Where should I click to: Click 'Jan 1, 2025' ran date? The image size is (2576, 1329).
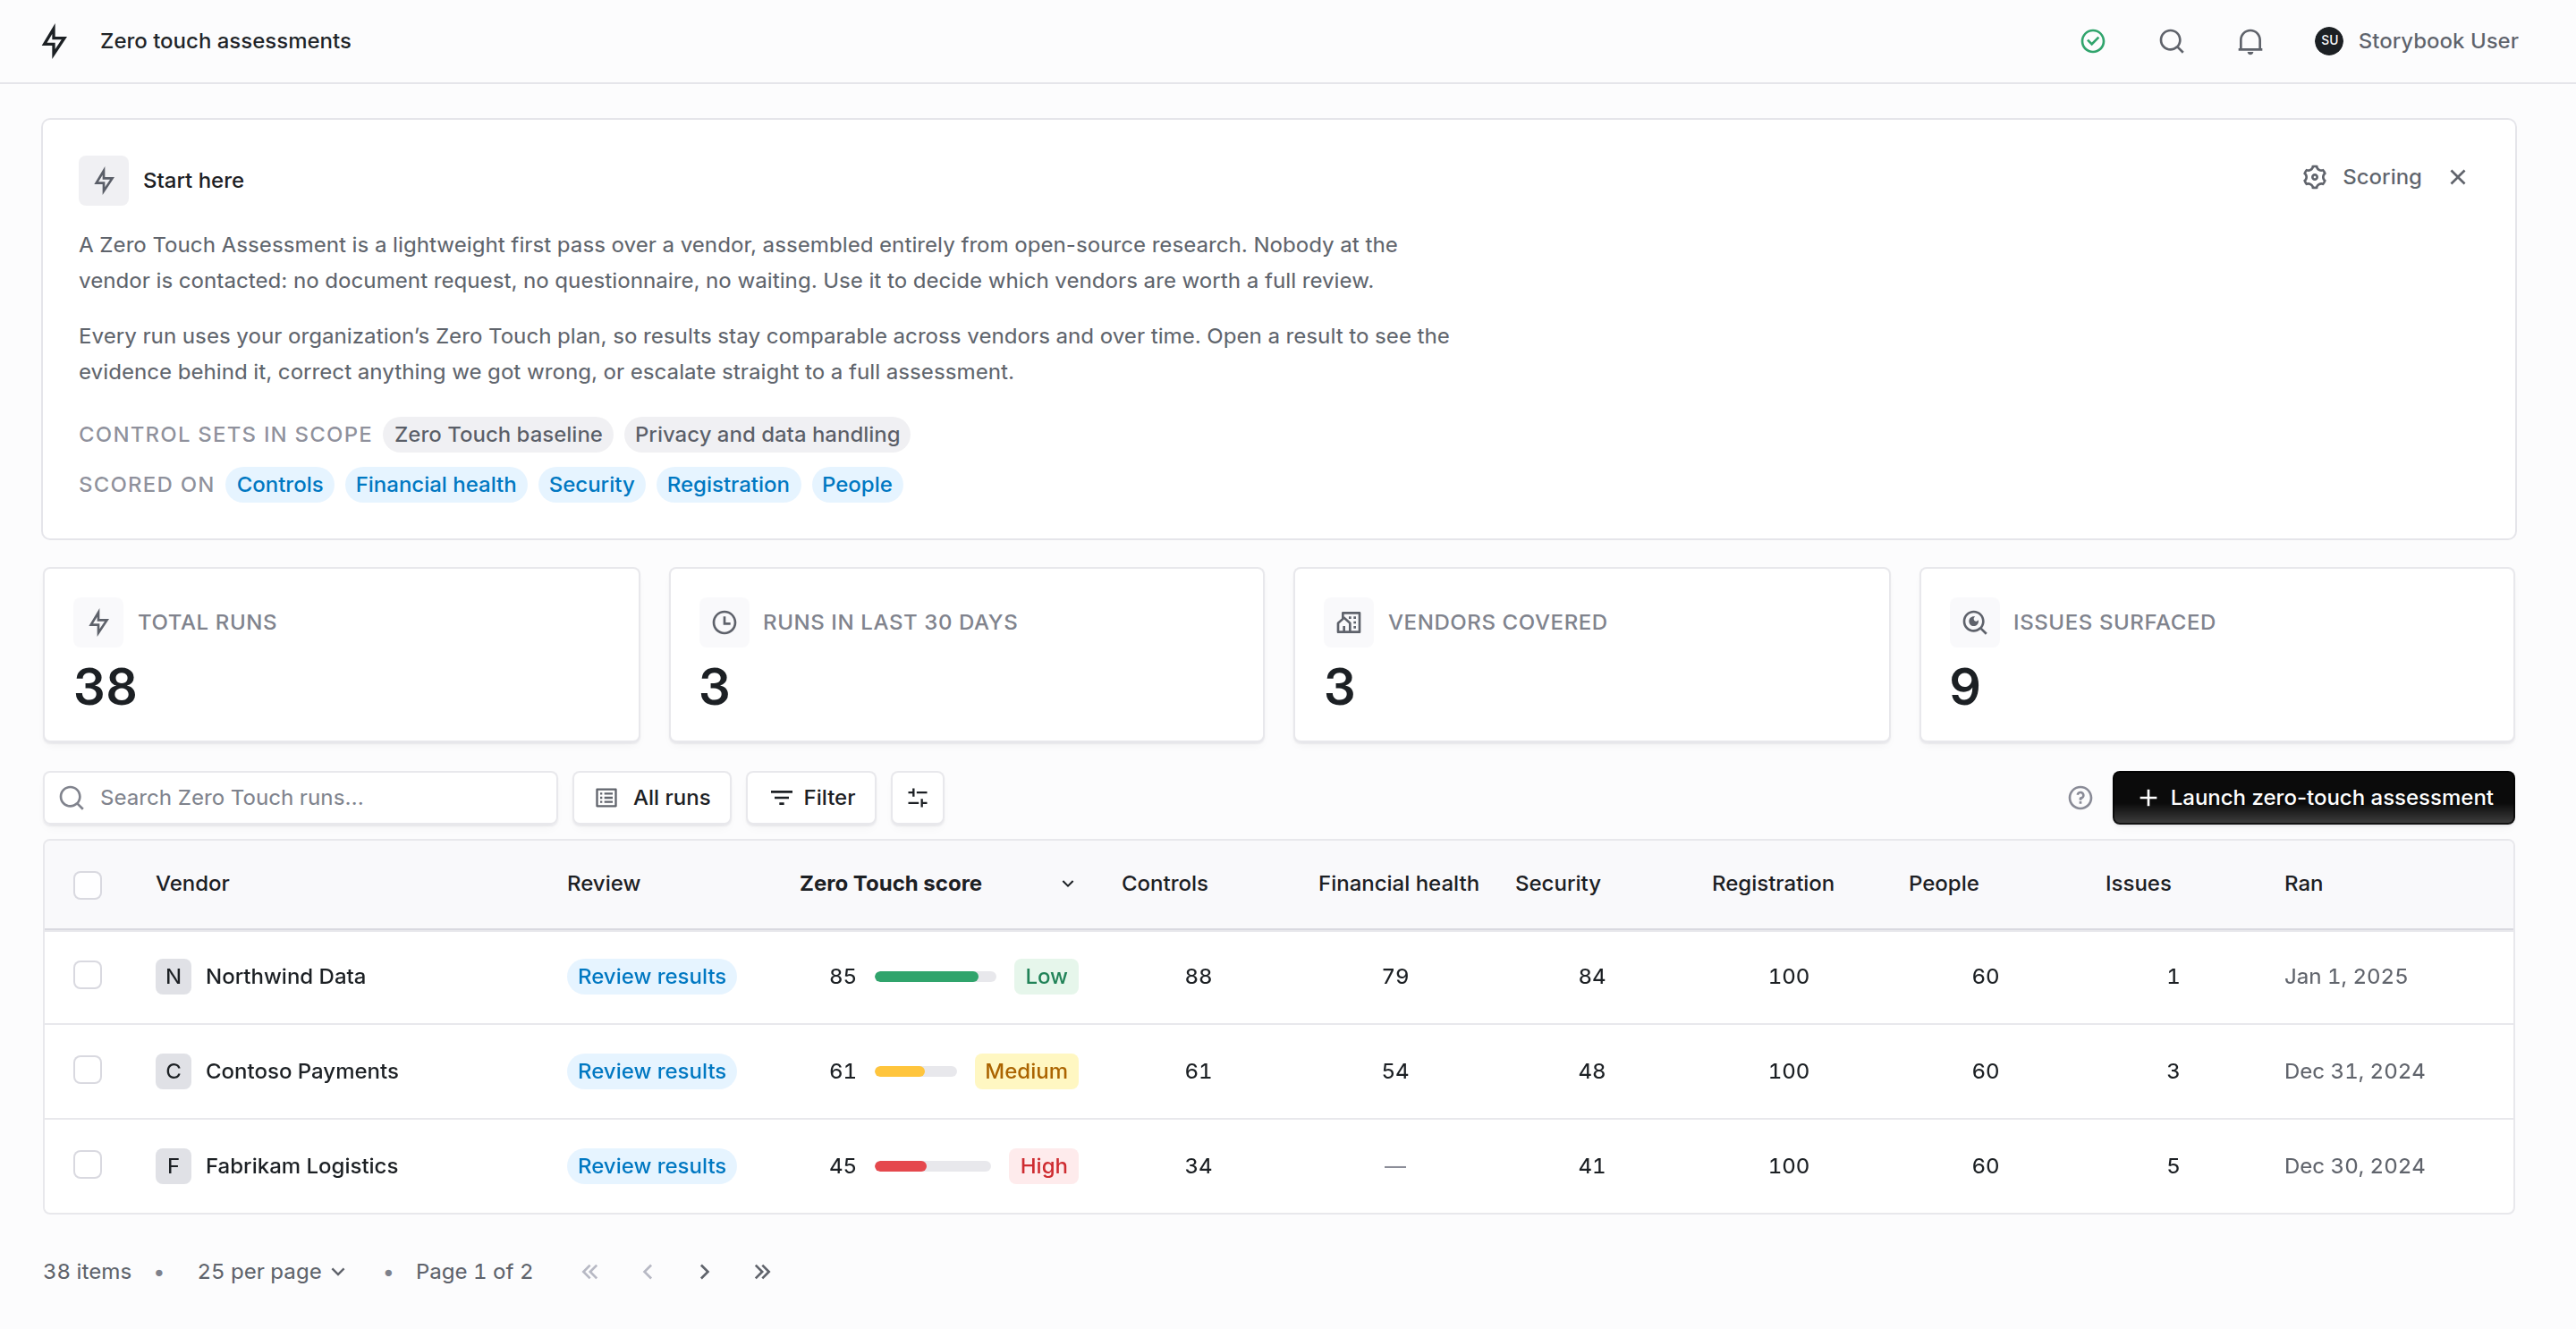2345,976
